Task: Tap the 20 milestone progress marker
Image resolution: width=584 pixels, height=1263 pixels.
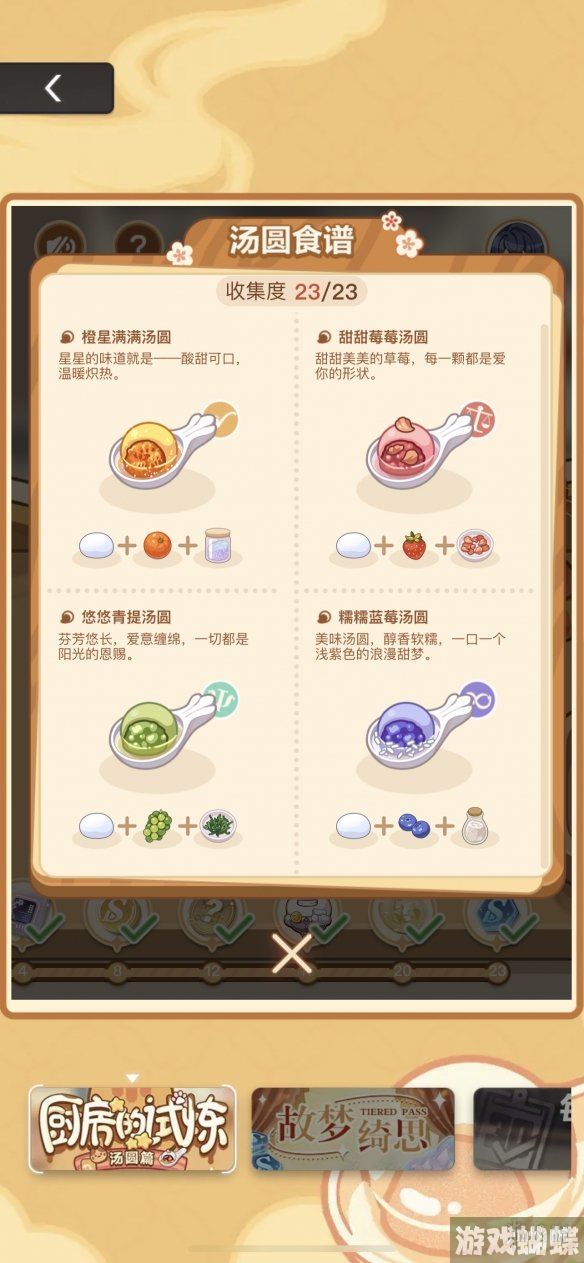Action: tap(401, 970)
